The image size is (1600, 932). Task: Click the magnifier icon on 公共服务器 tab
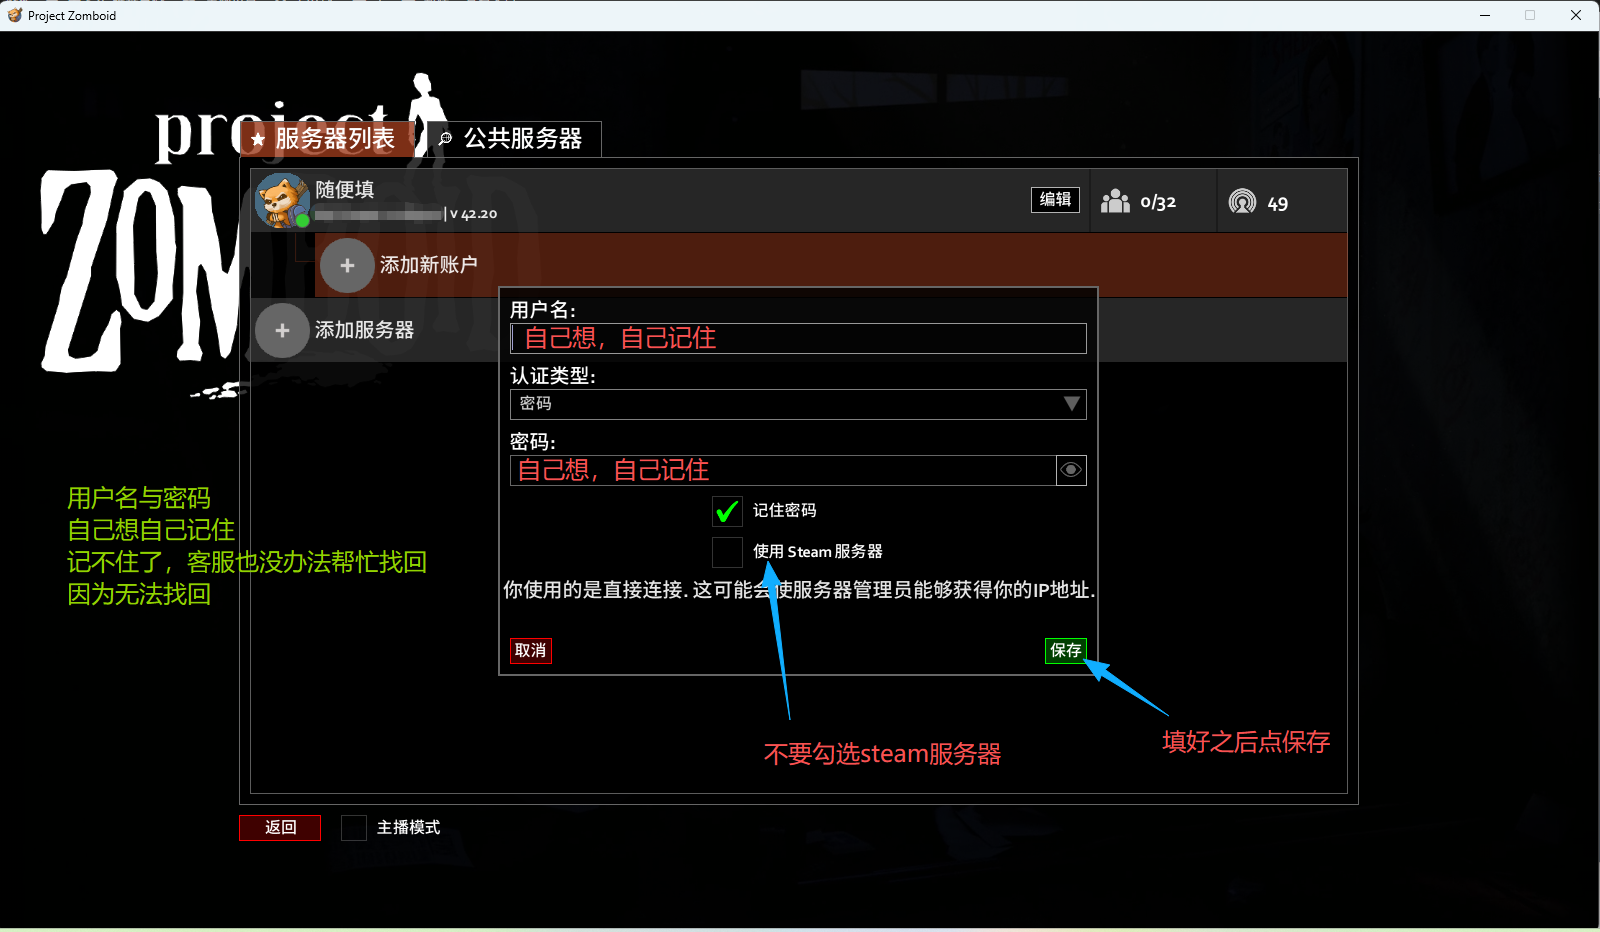[x=445, y=139]
